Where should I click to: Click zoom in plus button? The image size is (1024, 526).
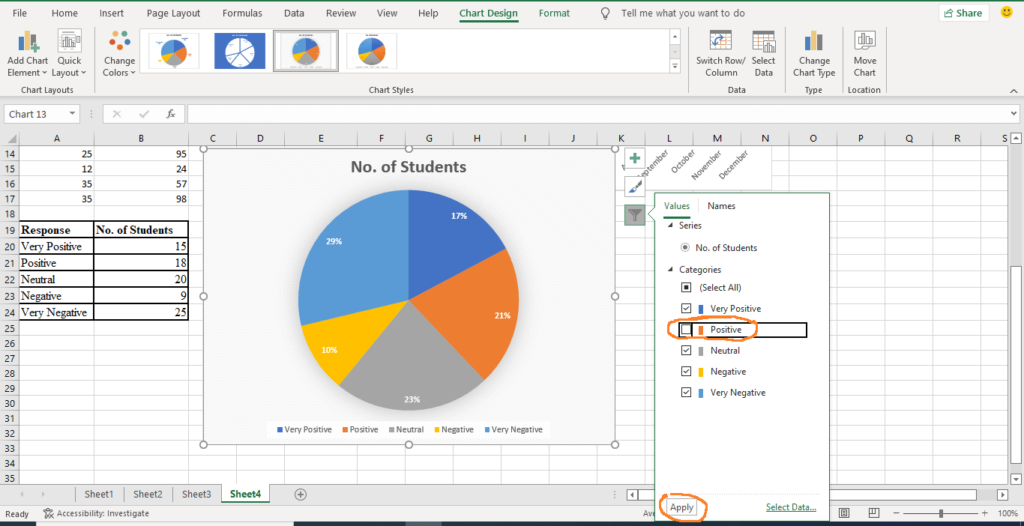point(984,514)
